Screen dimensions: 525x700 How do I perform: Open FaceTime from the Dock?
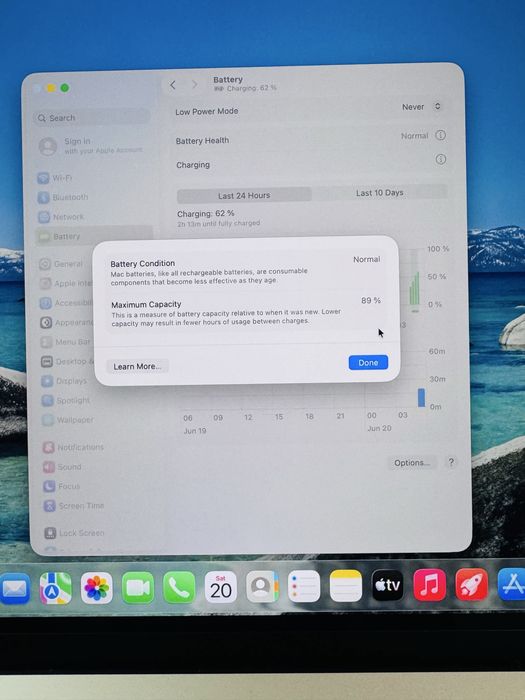pos(138,588)
